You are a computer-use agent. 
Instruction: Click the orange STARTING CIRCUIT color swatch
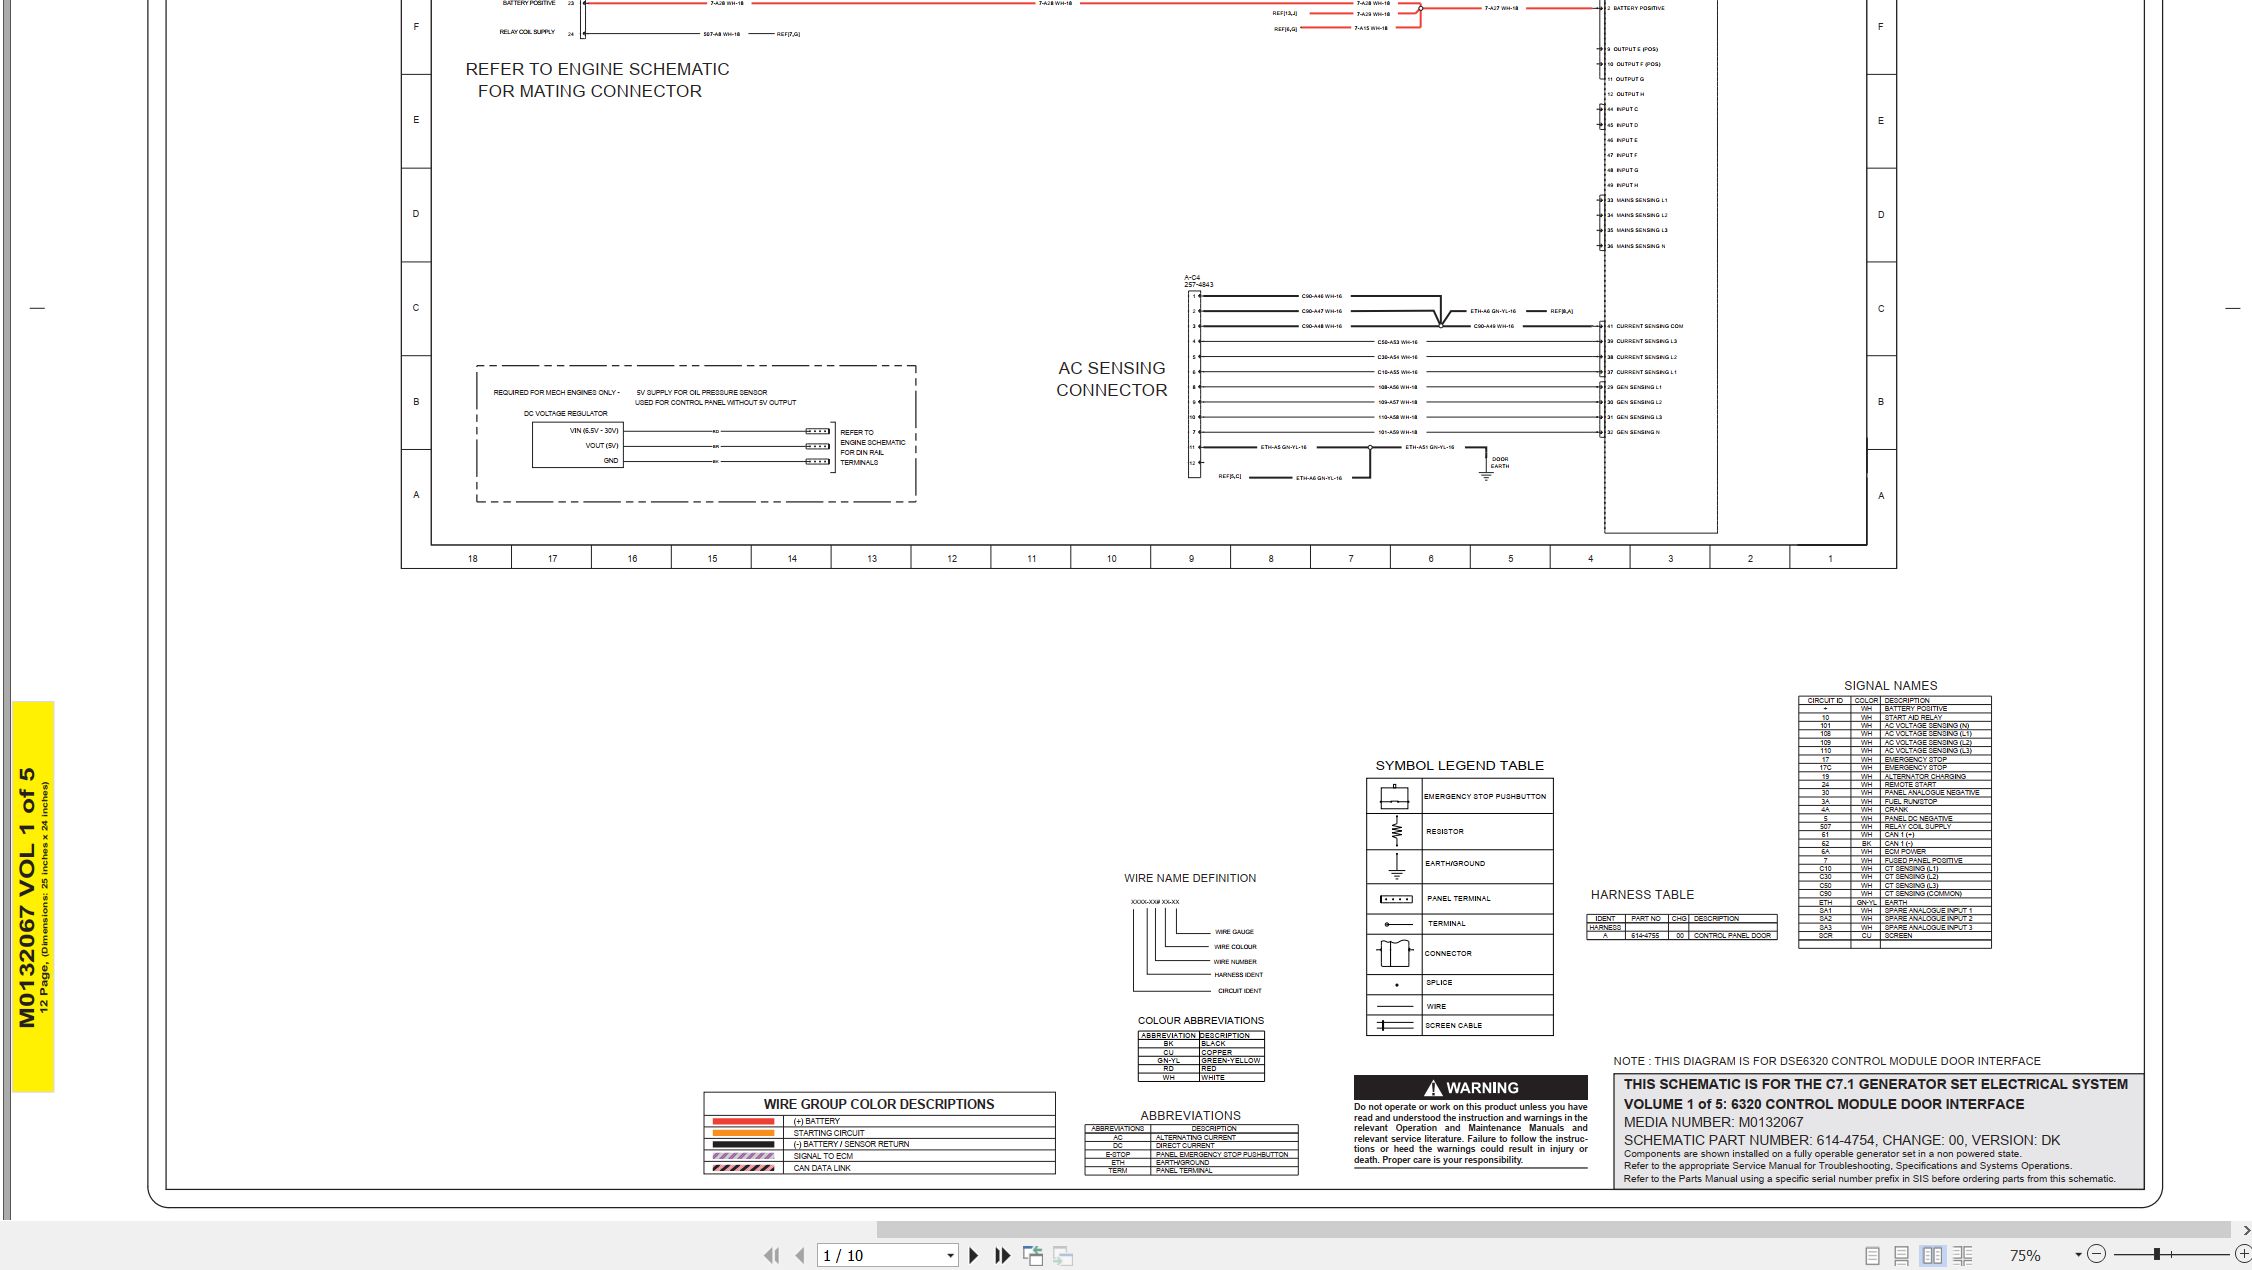pos(743,1133)
